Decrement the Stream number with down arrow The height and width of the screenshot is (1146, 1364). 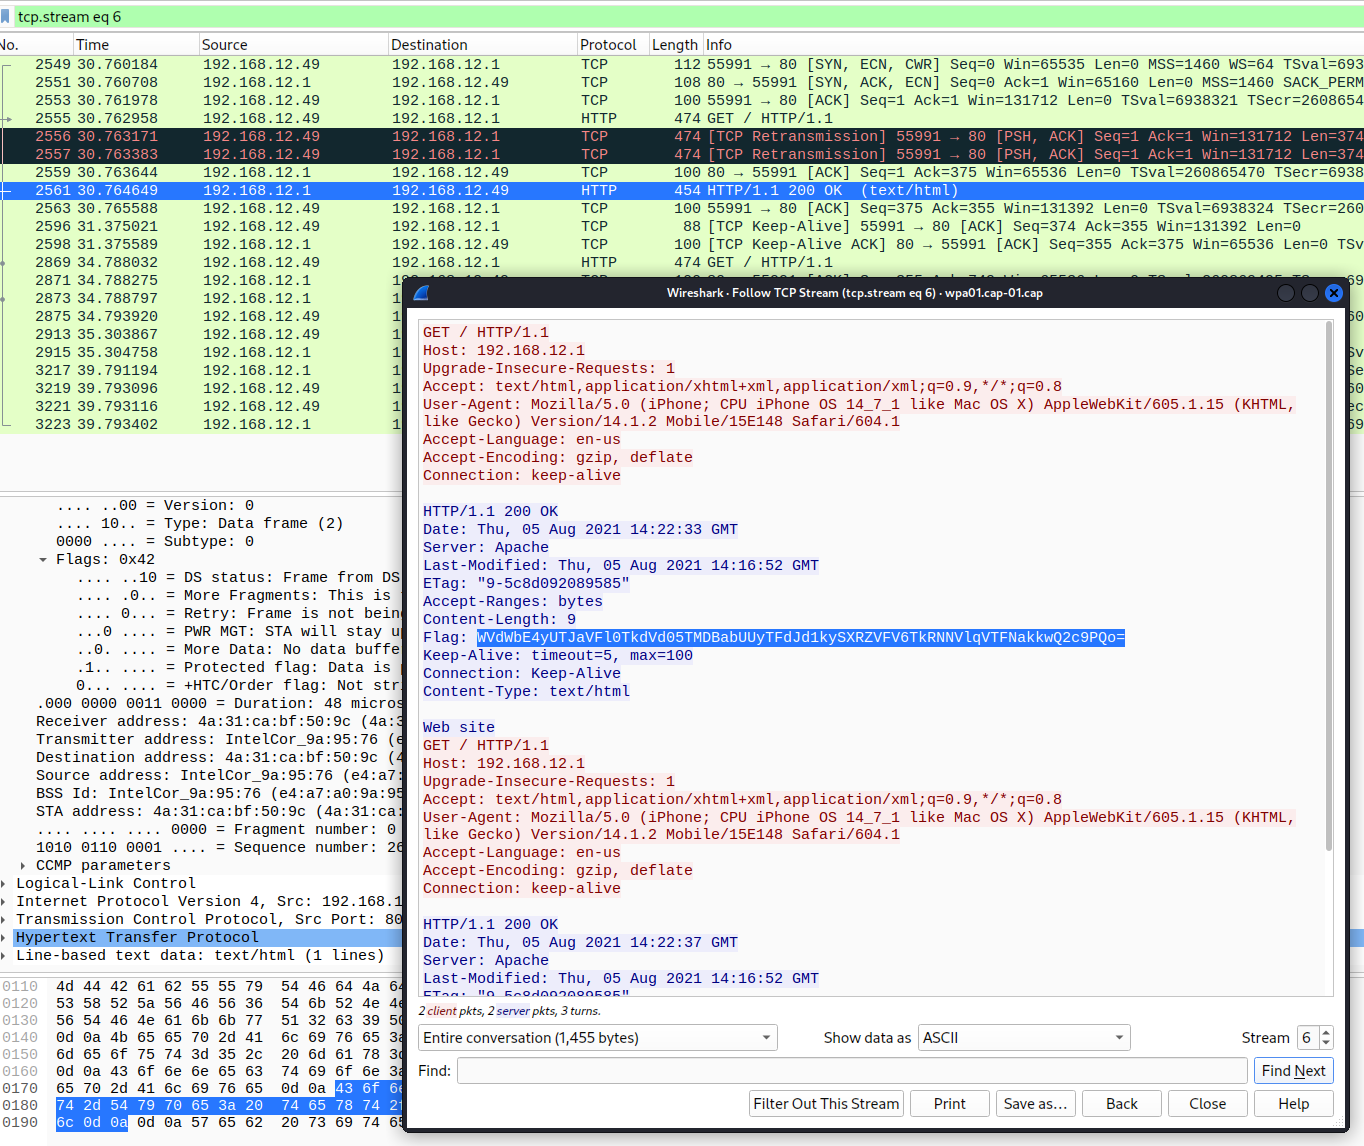click(1326, 1044)
